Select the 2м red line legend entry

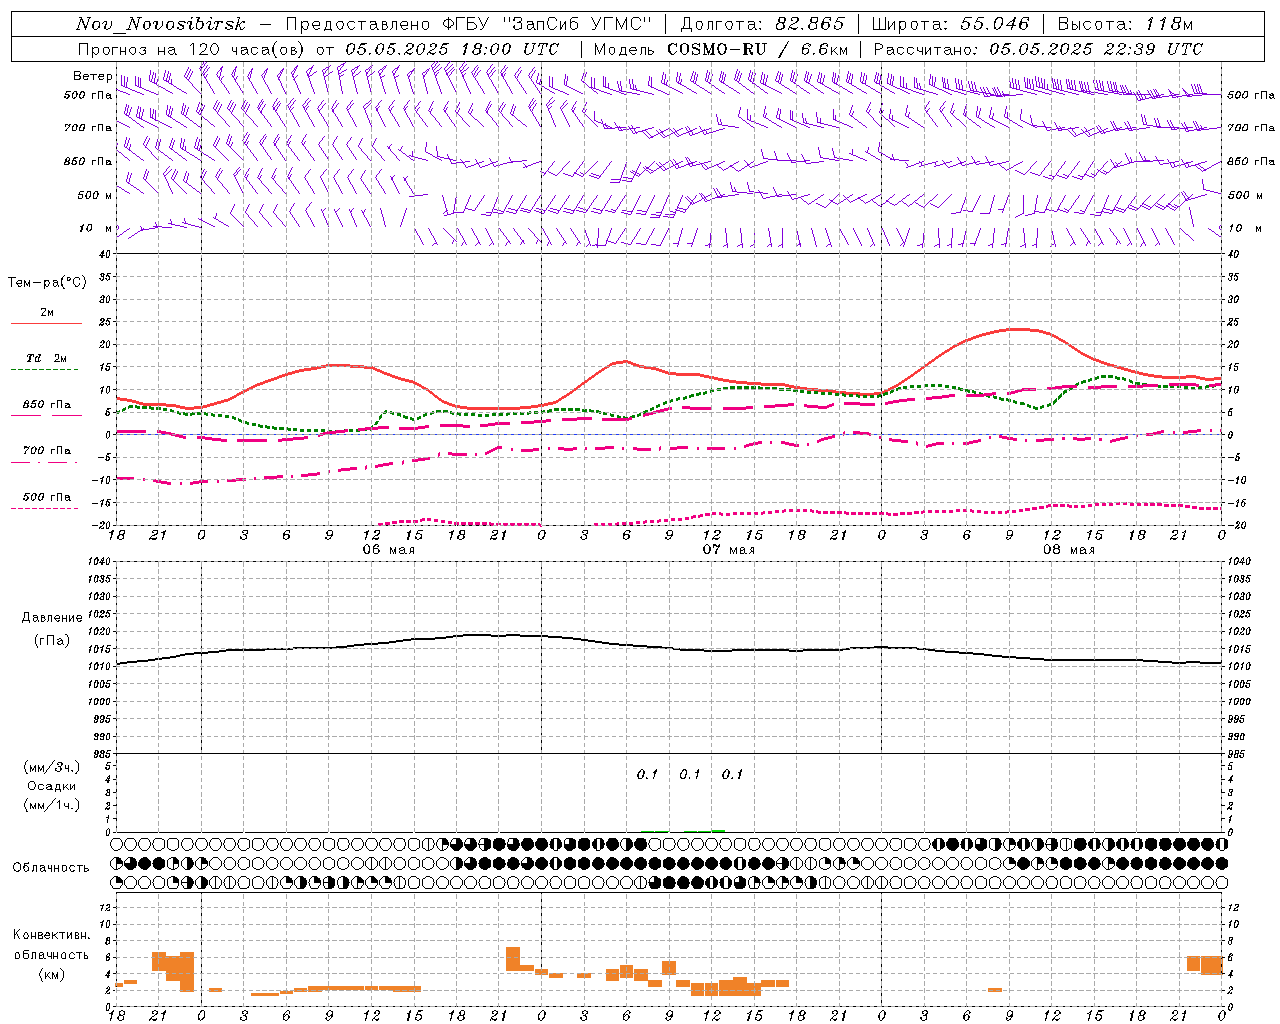(x=46, y=316)
